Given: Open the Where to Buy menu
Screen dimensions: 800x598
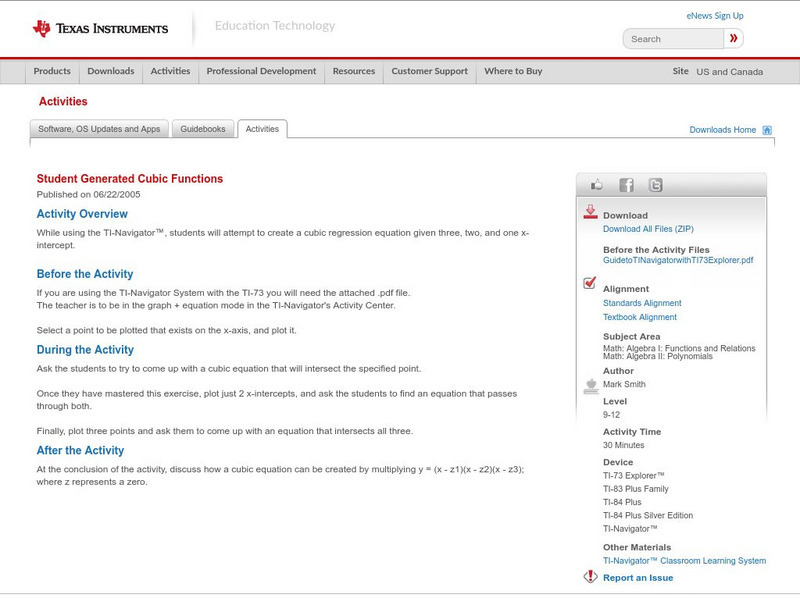Looking at the screenshot, I should [513, 71].
